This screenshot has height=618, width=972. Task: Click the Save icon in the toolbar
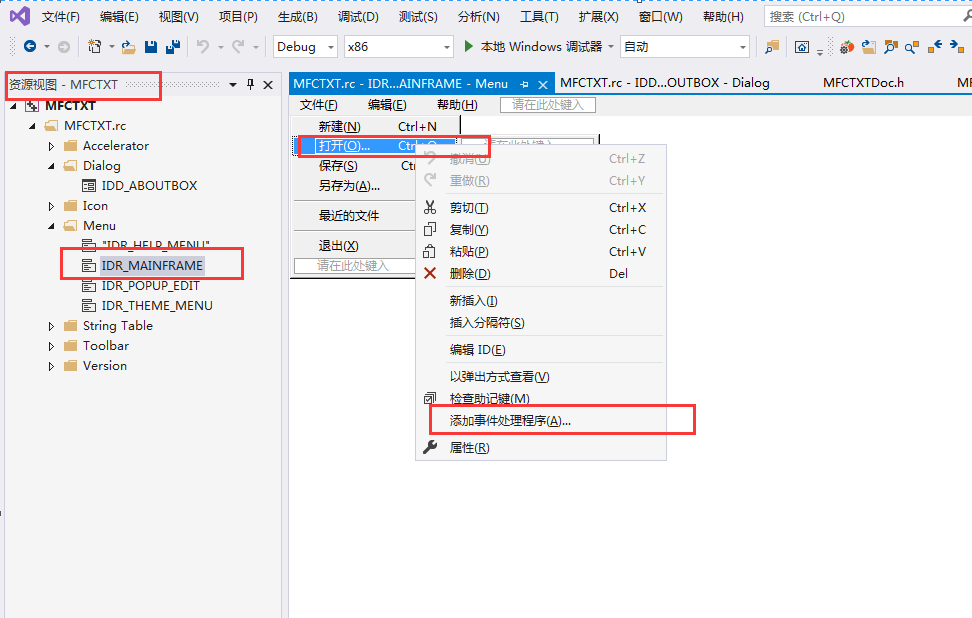click(151, 47)
